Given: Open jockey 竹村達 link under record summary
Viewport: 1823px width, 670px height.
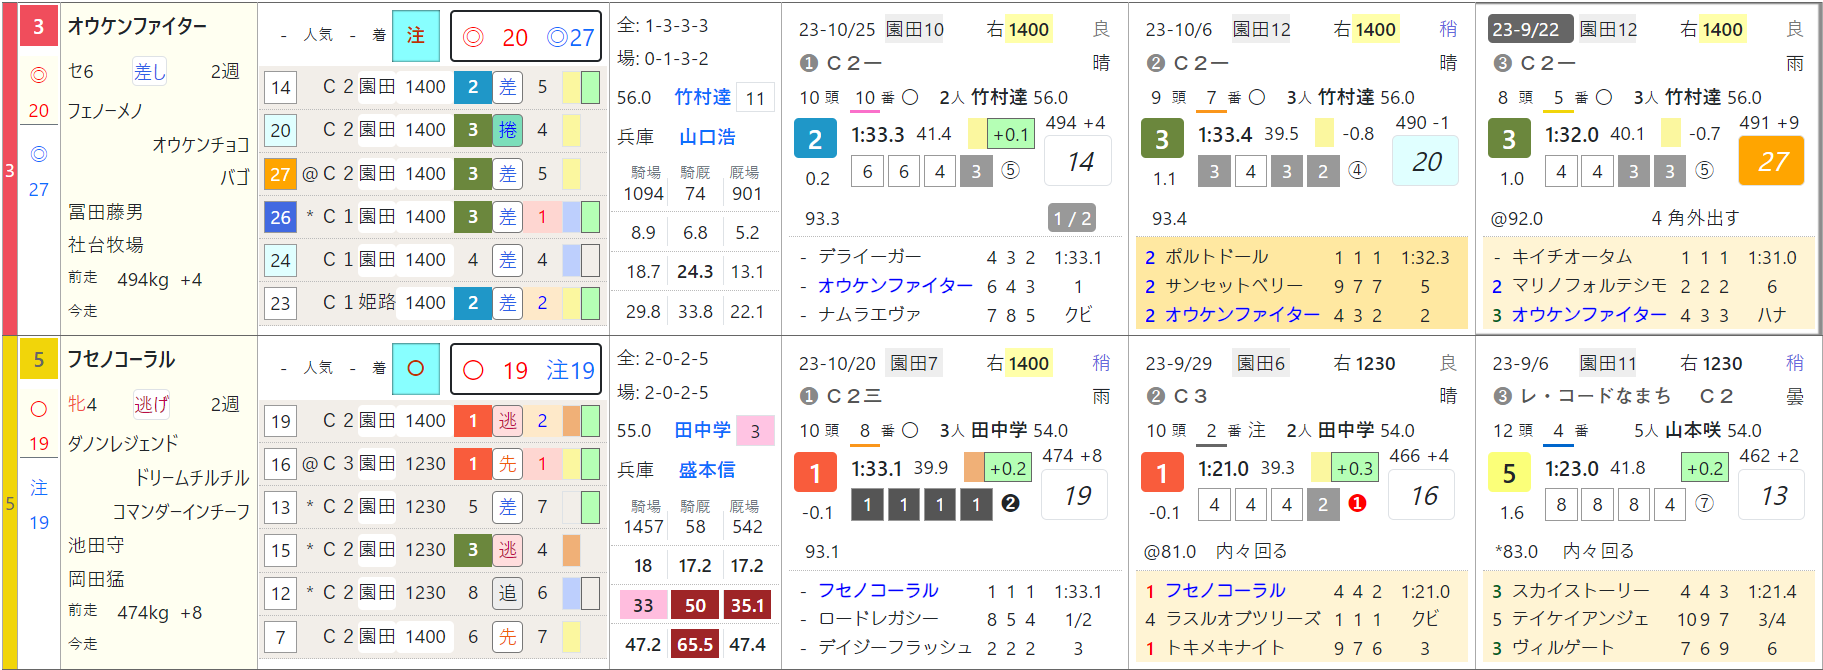Looking at the screenshot, I should pos(702,97).
